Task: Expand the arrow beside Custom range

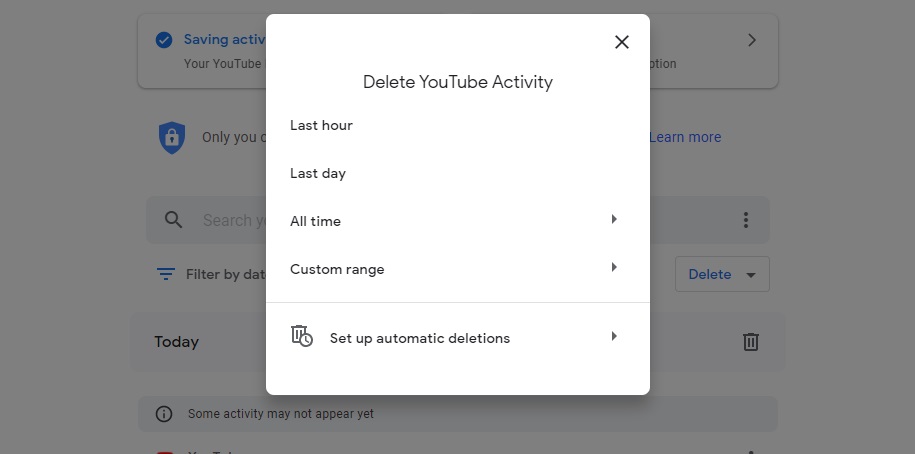Action: coord(614,268)
